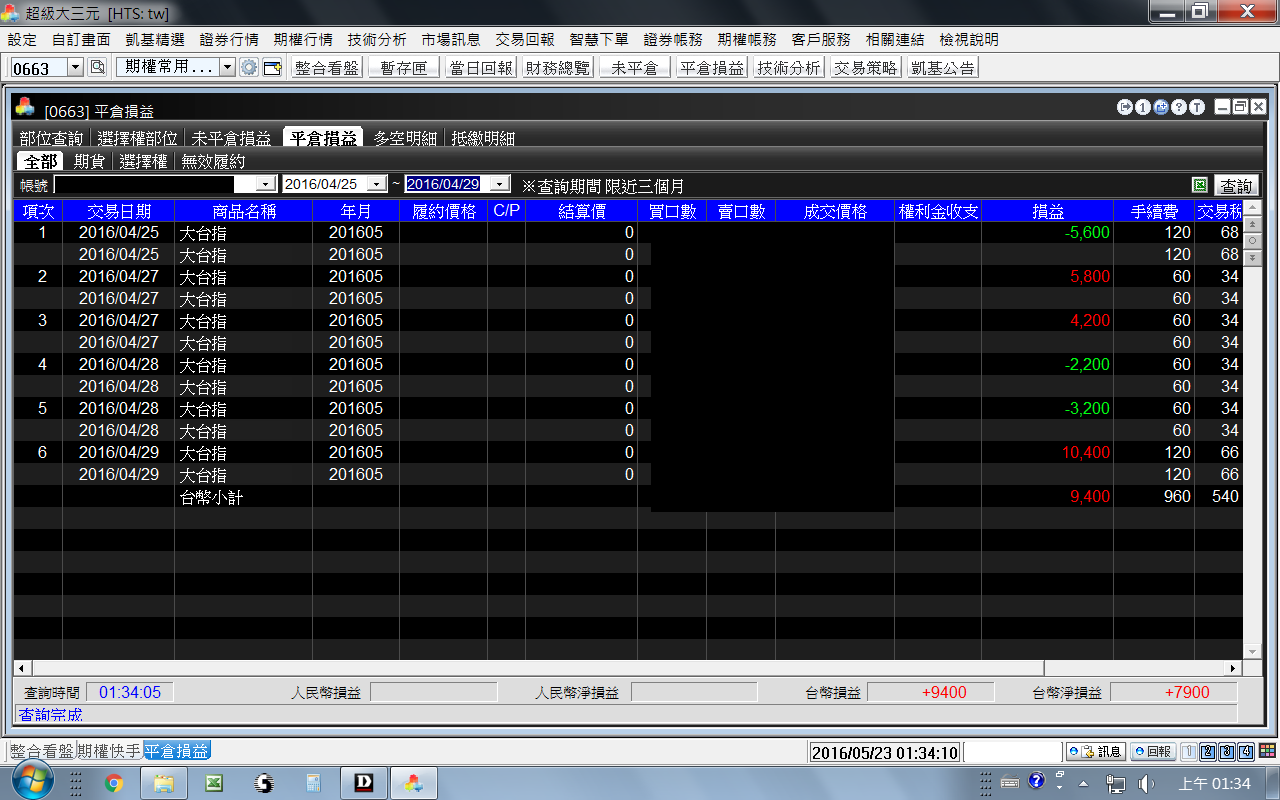Viewport: 1280px width, 800px height.
Task: Click the blue circle icon in the title bar
Action: 1161,107
